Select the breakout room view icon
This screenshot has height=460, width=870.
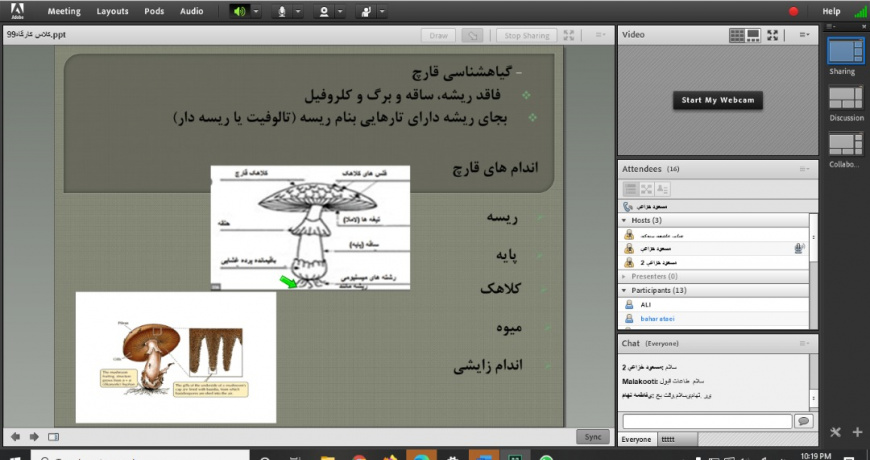646,189
